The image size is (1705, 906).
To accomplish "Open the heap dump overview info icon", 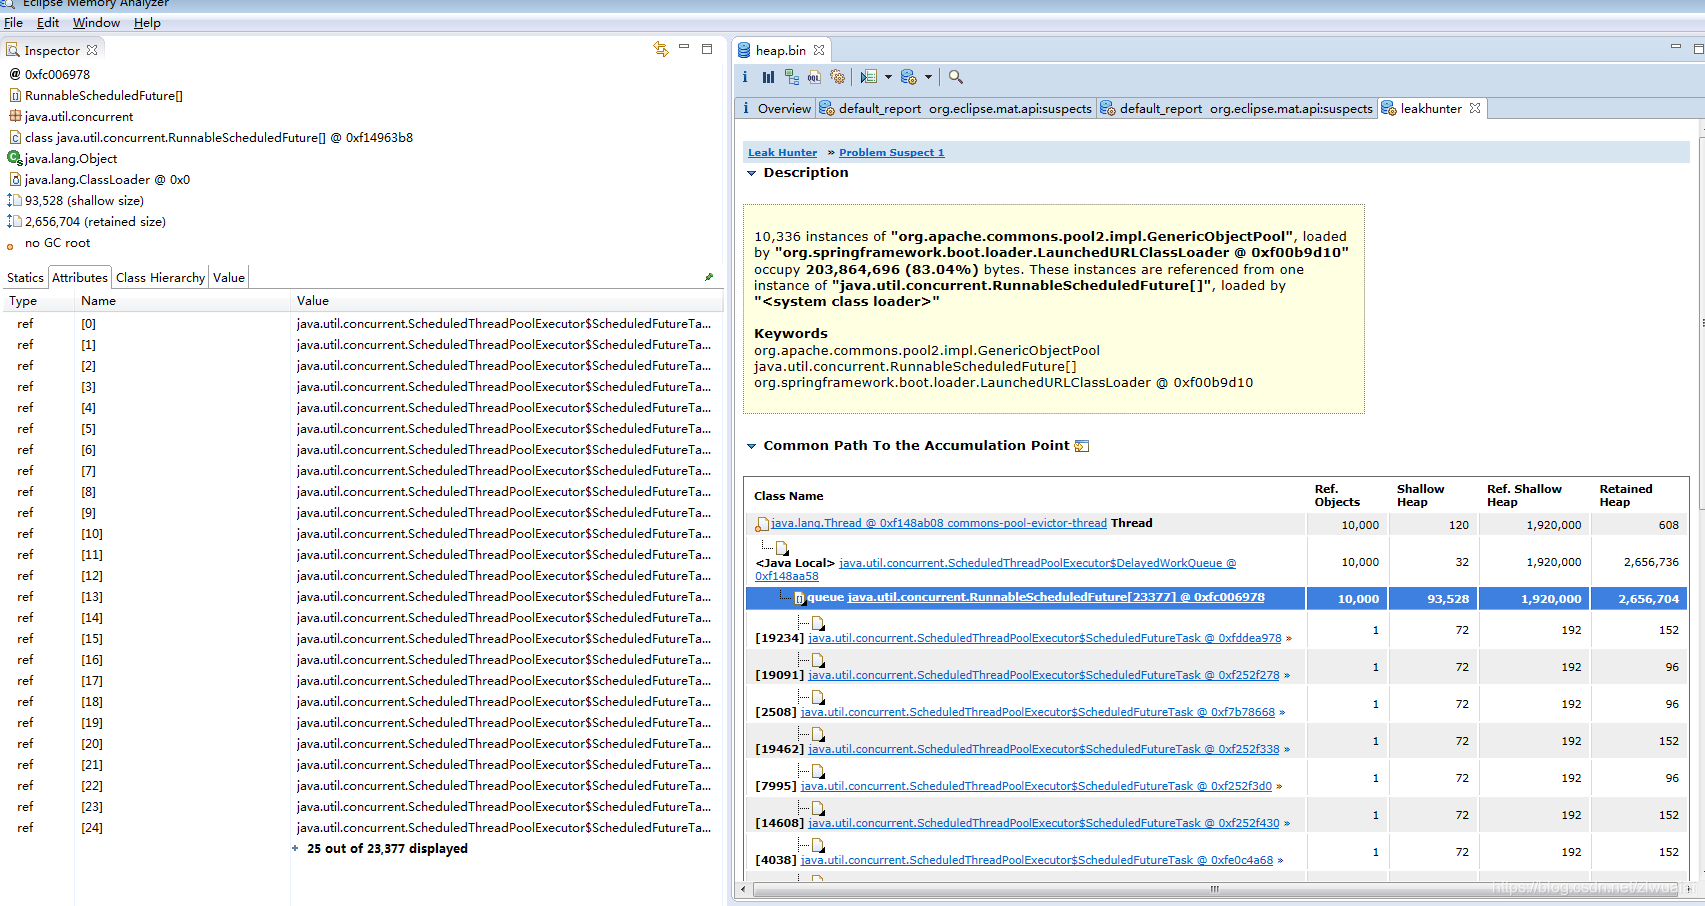I will pyautogui.click(x=745, y=77).
